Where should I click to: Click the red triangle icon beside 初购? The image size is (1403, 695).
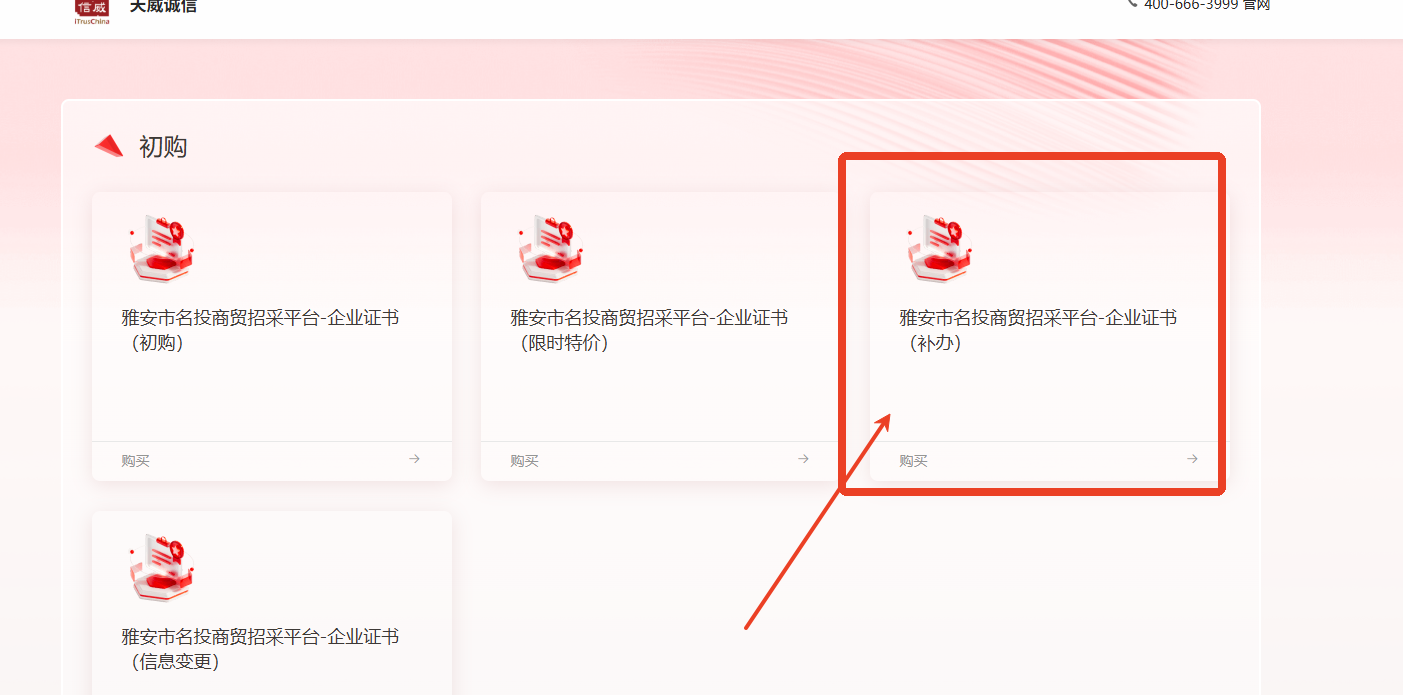(109, 146)
